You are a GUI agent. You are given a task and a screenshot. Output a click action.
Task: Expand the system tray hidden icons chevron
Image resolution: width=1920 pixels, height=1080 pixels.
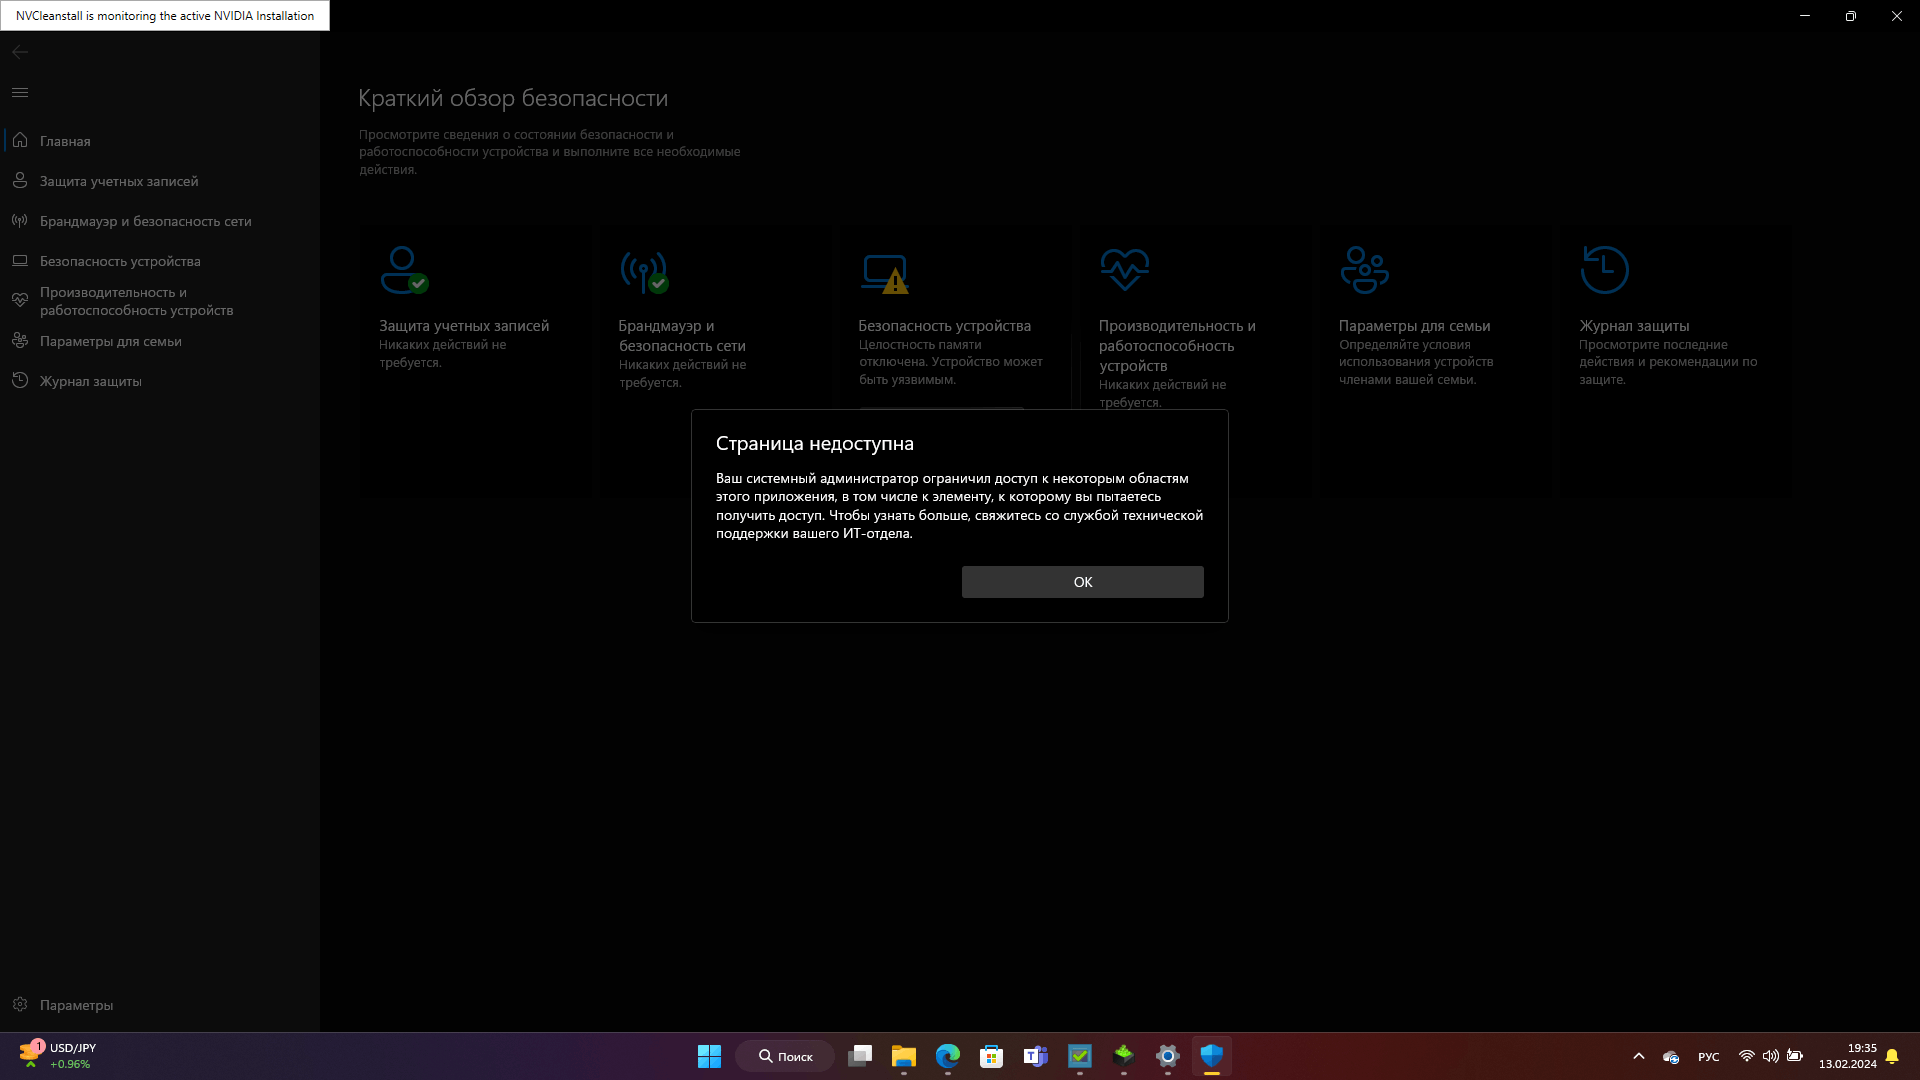coord(1638,1056)
